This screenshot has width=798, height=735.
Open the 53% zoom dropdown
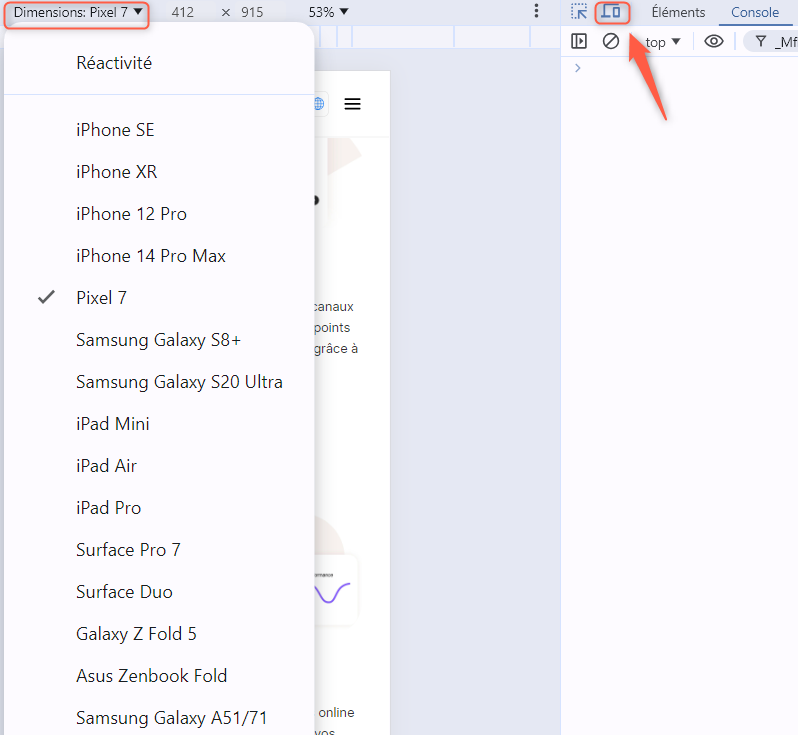(328, 12)
